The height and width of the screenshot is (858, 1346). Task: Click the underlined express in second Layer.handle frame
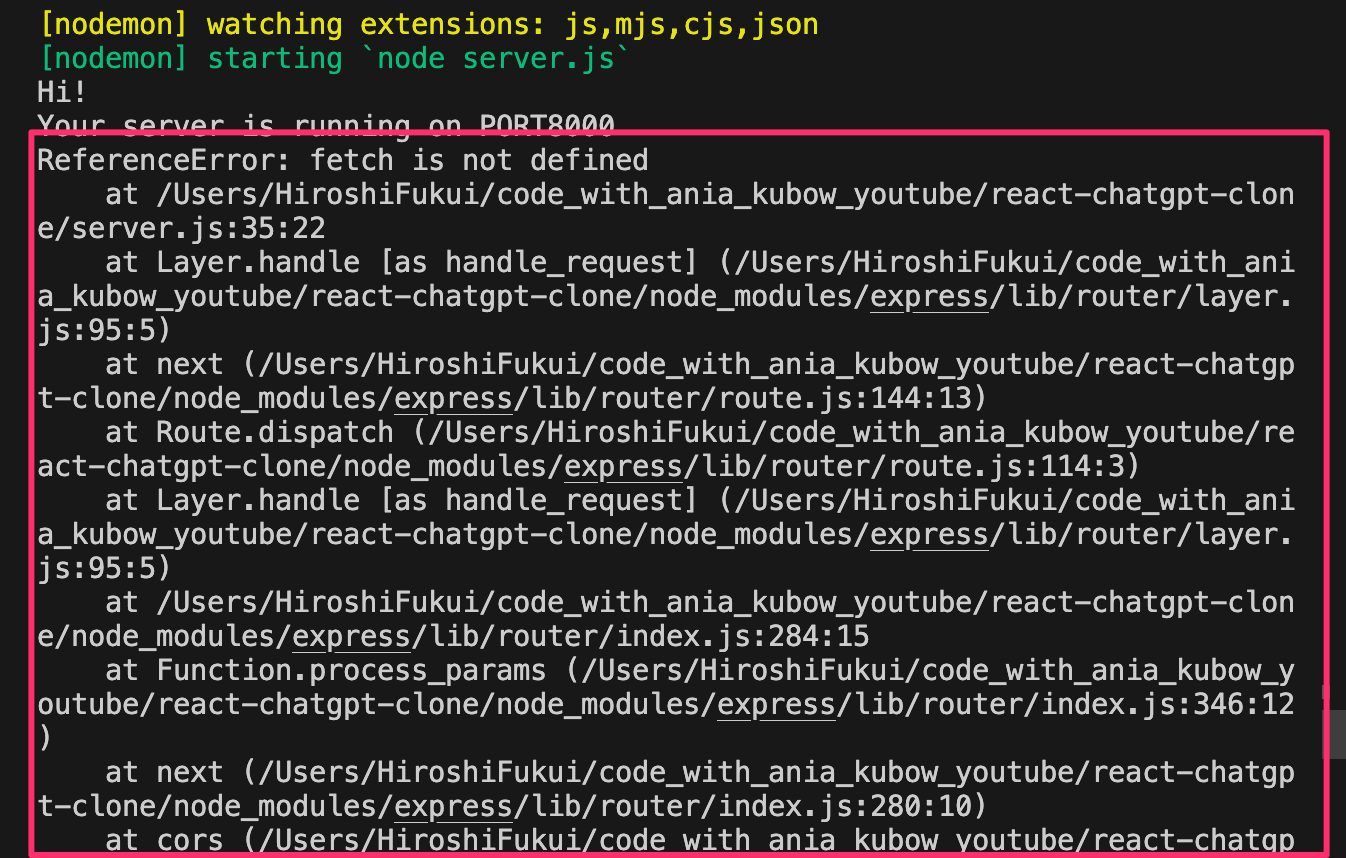tap(928, 533)
